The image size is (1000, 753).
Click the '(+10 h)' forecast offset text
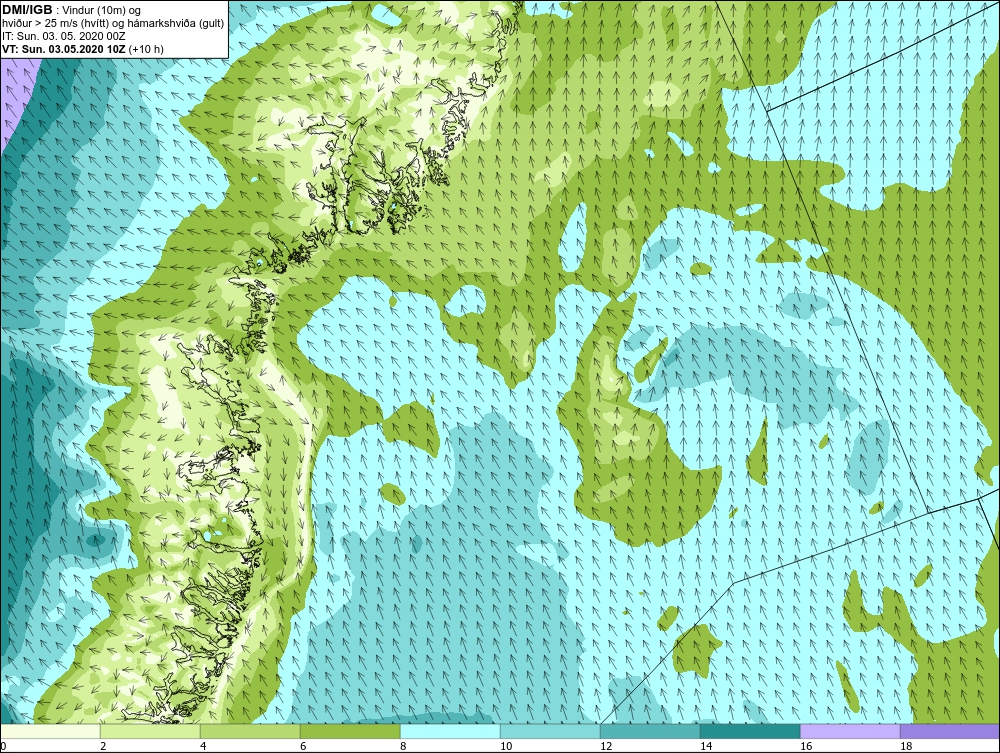click(146, 49)
